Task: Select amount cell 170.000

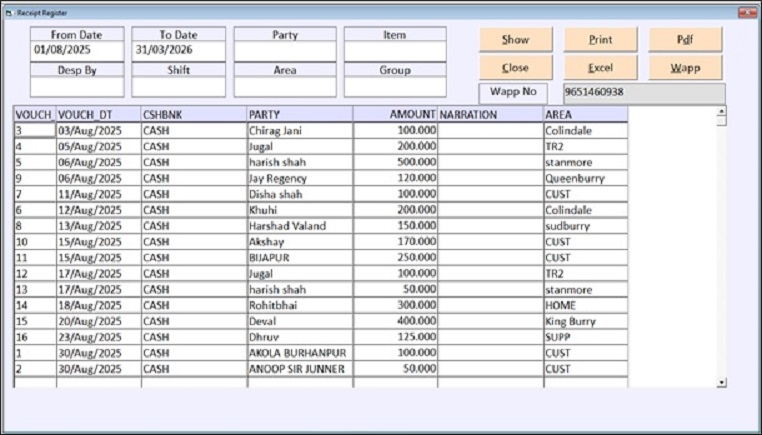Action: 395,242
